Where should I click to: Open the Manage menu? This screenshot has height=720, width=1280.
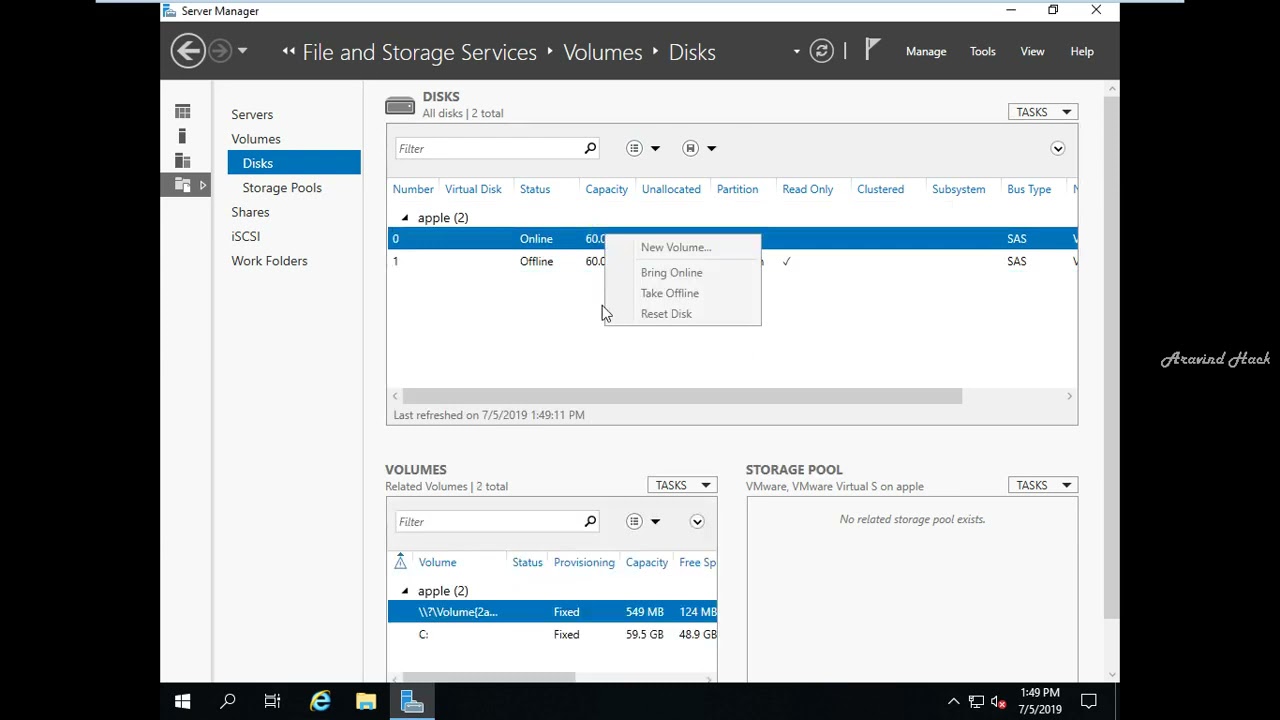point(926,51)
